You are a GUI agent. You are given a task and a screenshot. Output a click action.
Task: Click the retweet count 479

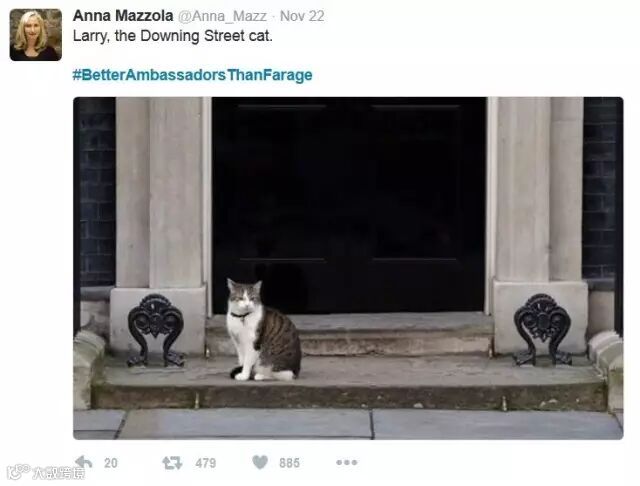(x=205, y=463)
